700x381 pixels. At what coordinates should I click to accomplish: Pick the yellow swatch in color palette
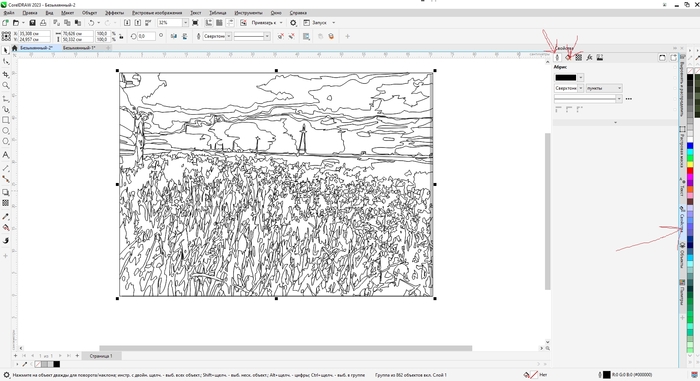690,165
